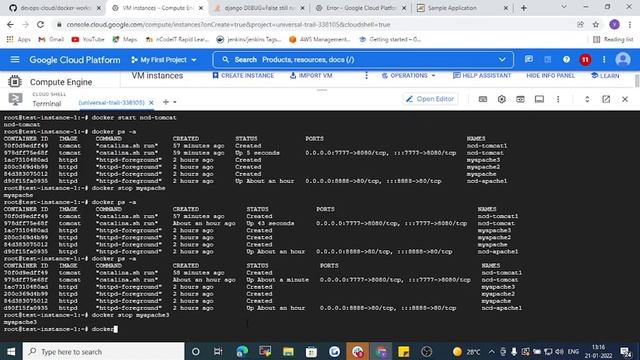Toggle the Cloud Shell on-screen keyboard icon

482,99
